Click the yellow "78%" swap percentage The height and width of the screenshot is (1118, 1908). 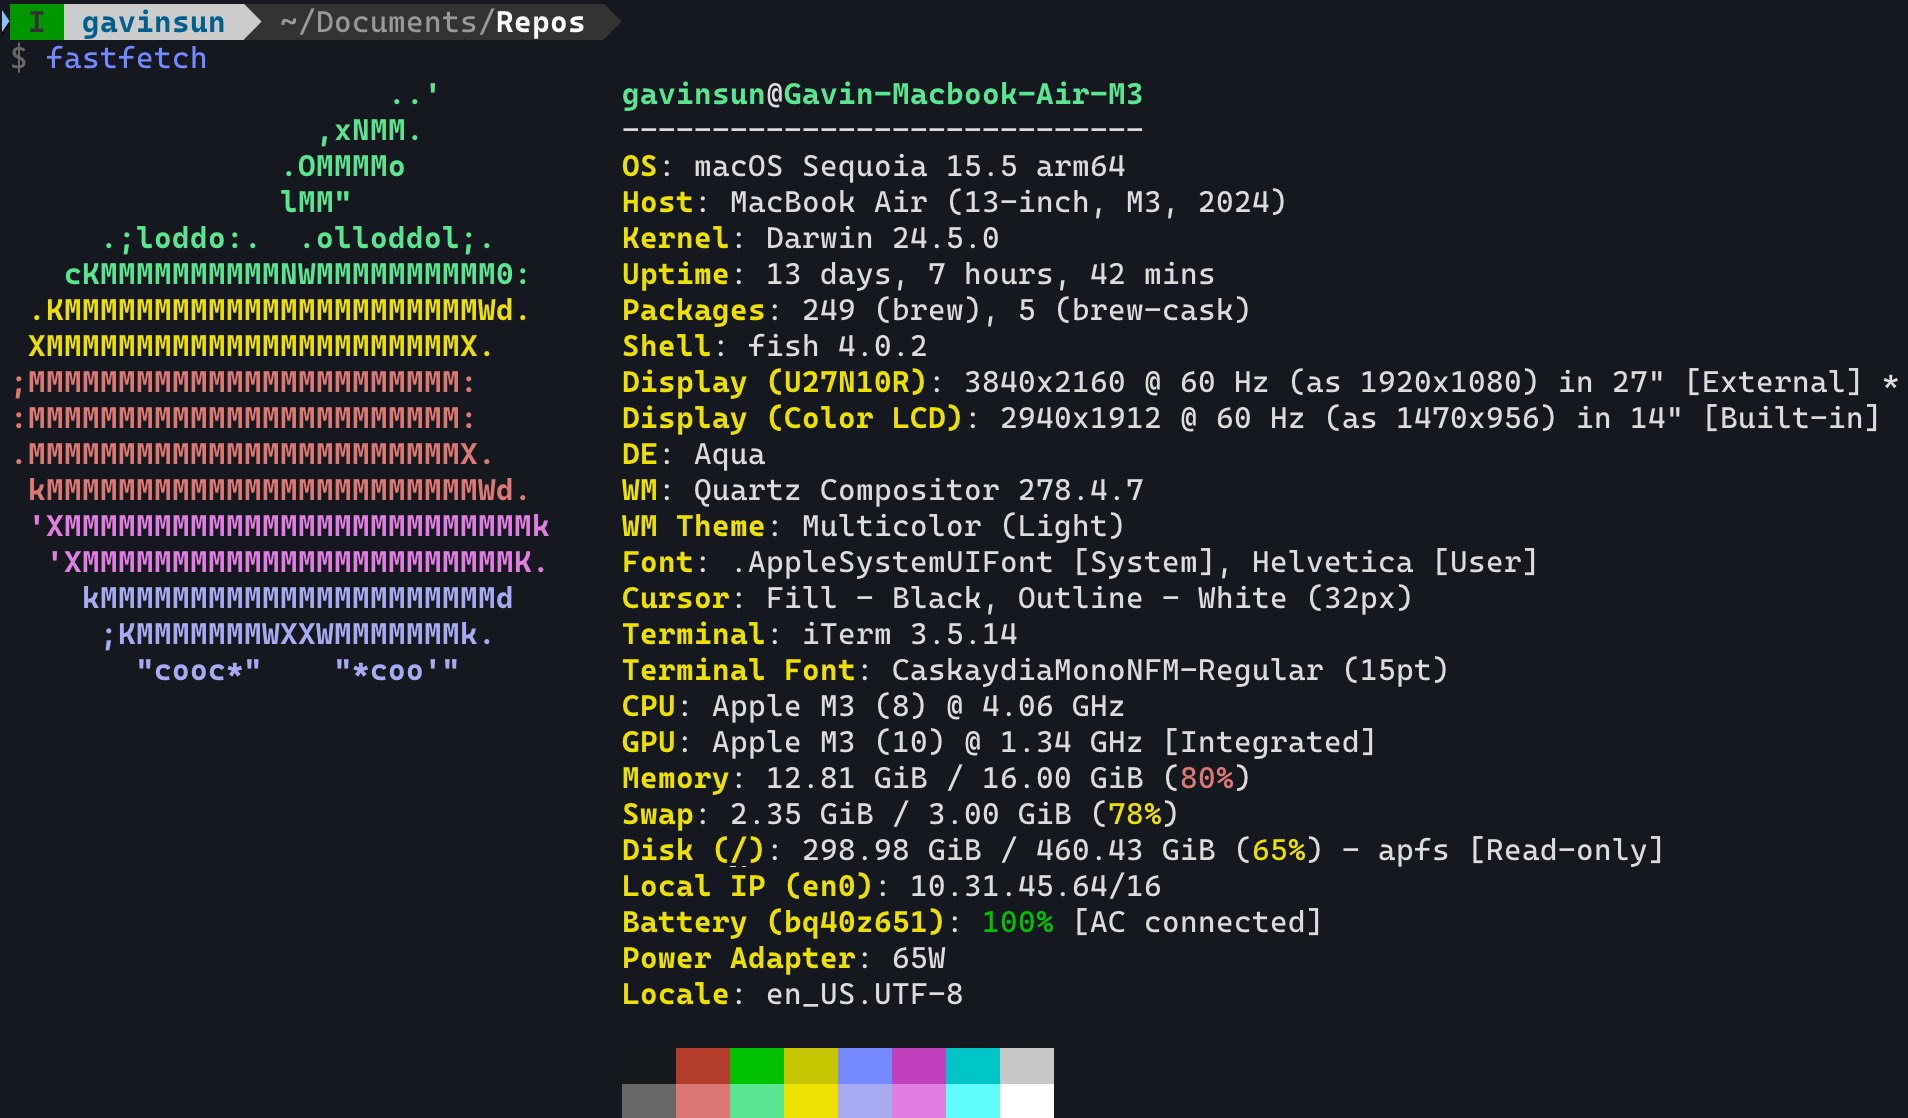pos(1135,814)
